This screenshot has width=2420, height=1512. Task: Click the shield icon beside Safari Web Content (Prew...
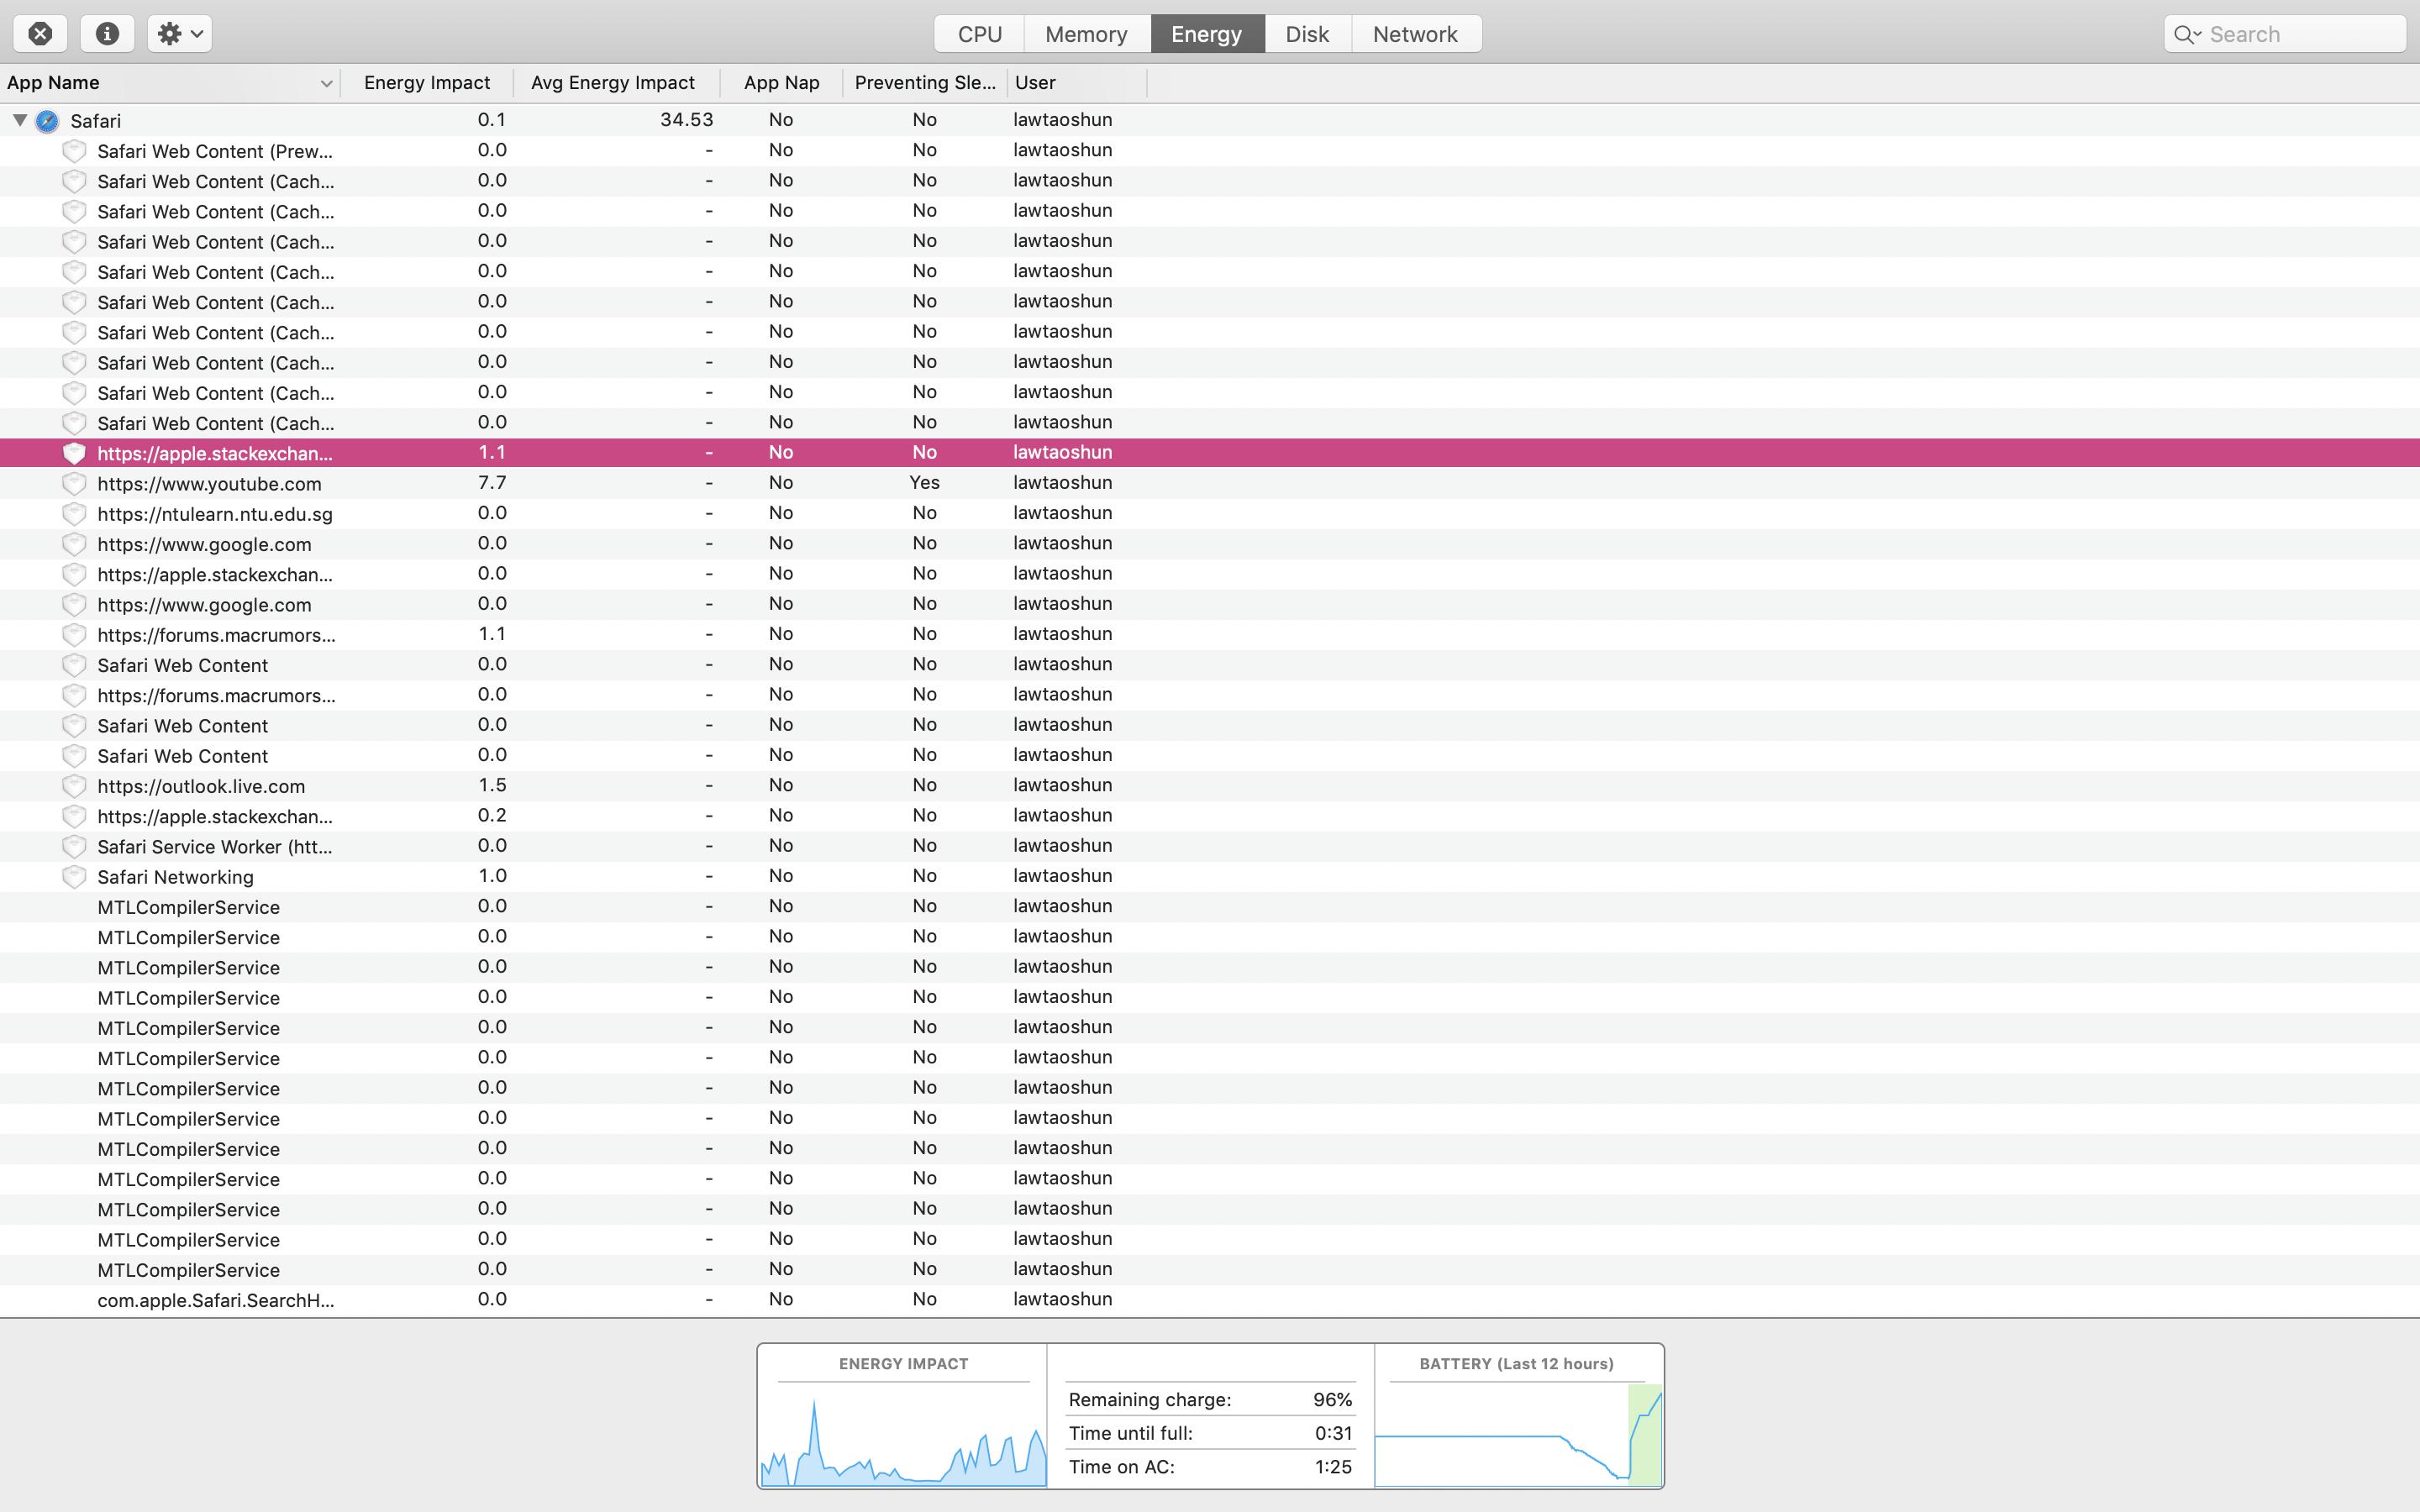(74, 151)
